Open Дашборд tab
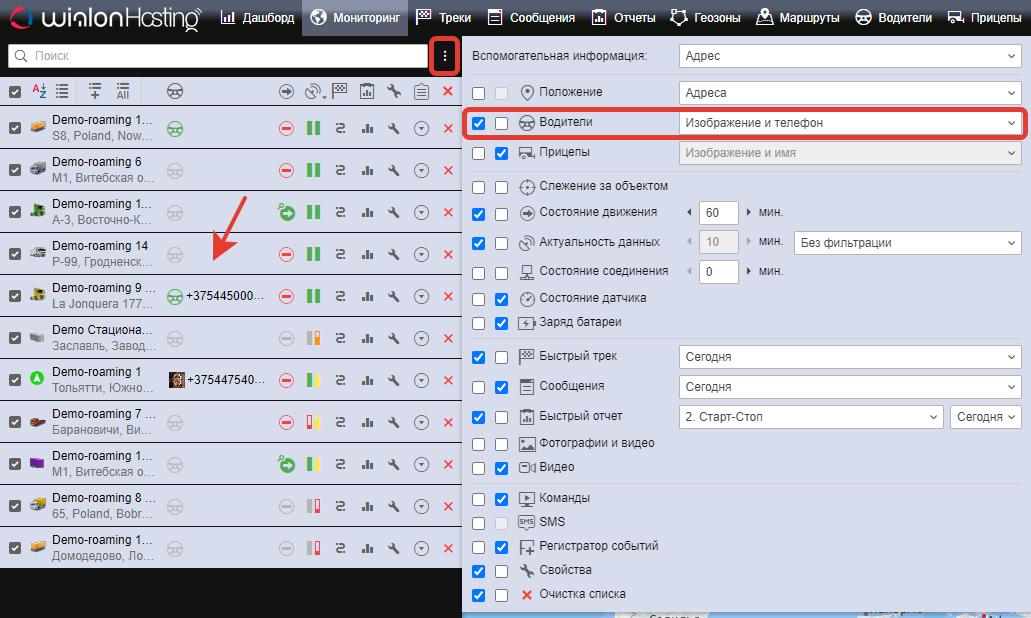 [257, 18]
